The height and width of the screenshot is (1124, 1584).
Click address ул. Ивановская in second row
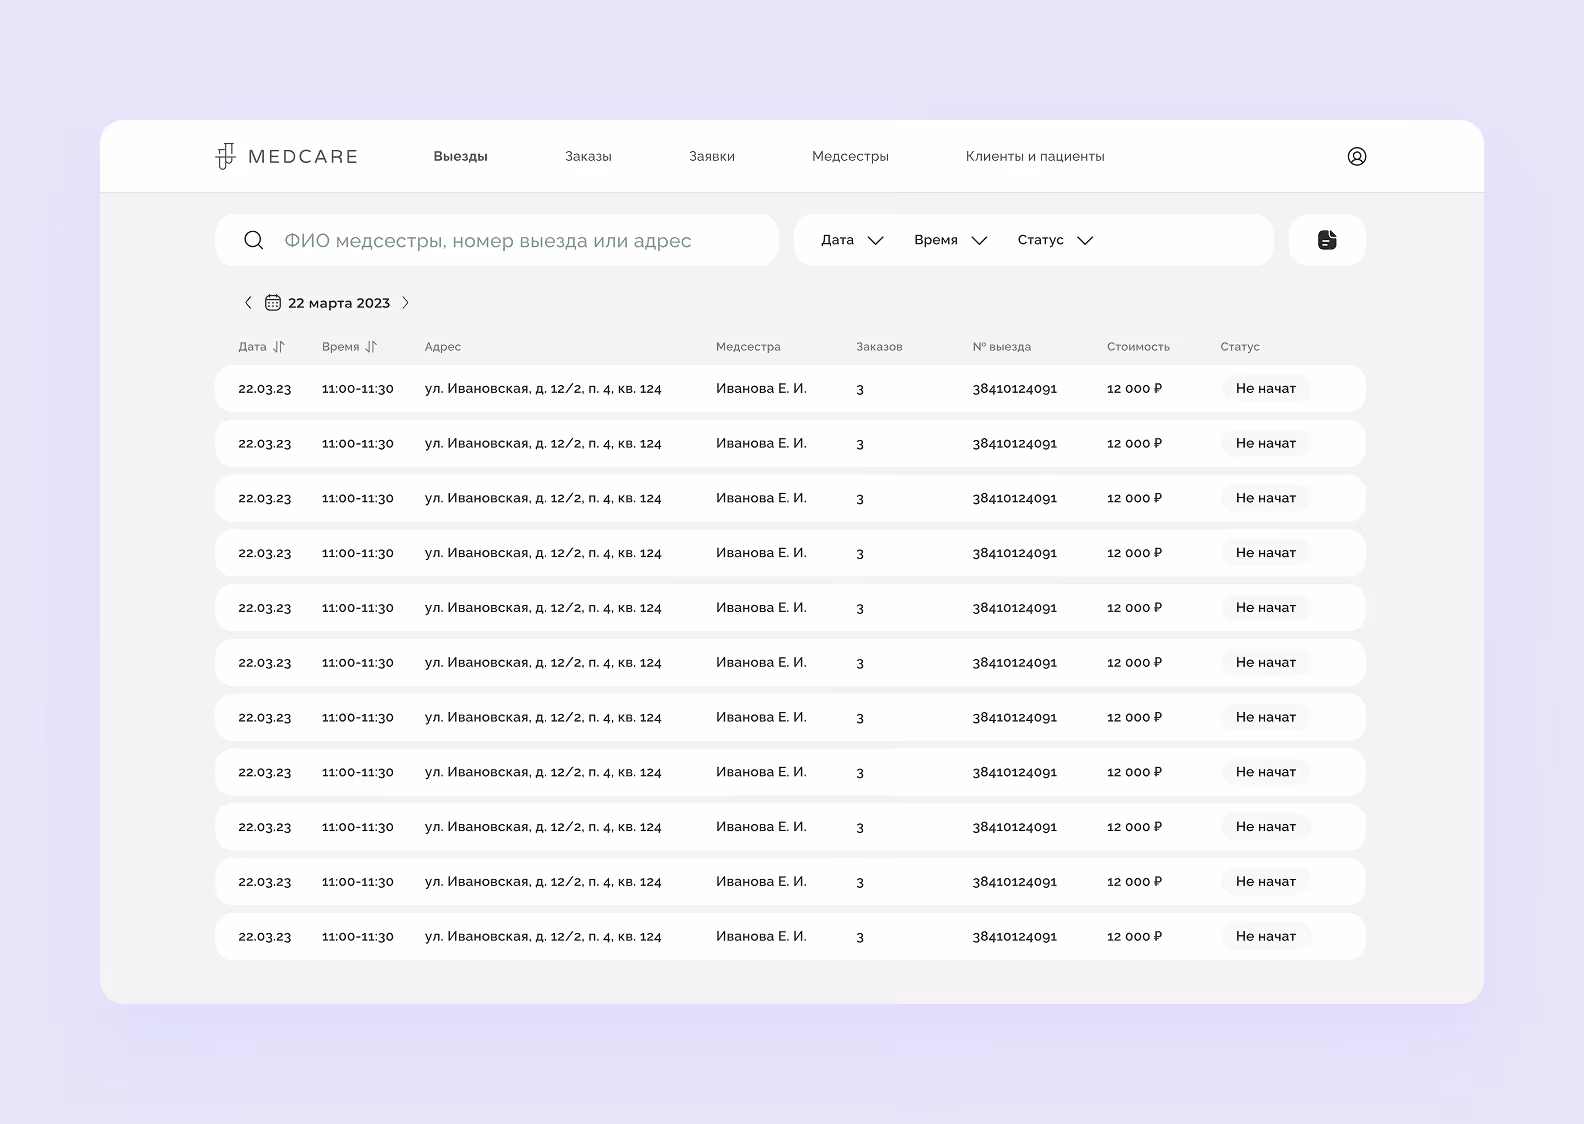pyautogui.click(x=543, y=443)
